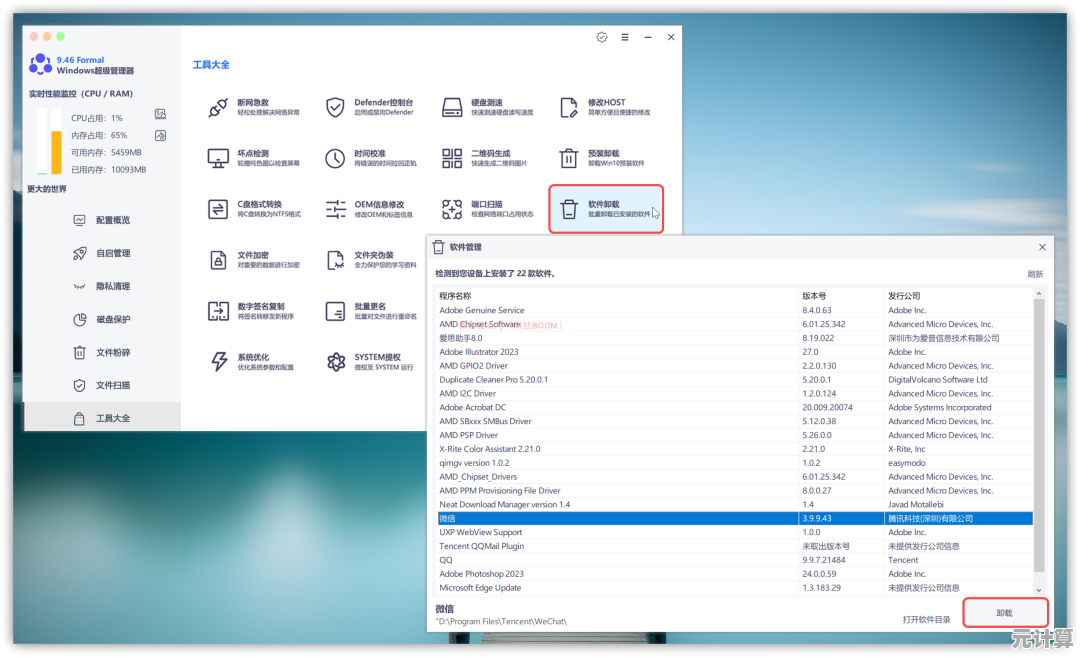This screenshot has width=1080, height=657.
Task: Click the icon beside CPU占用 readout
Action: pos(160,114)
